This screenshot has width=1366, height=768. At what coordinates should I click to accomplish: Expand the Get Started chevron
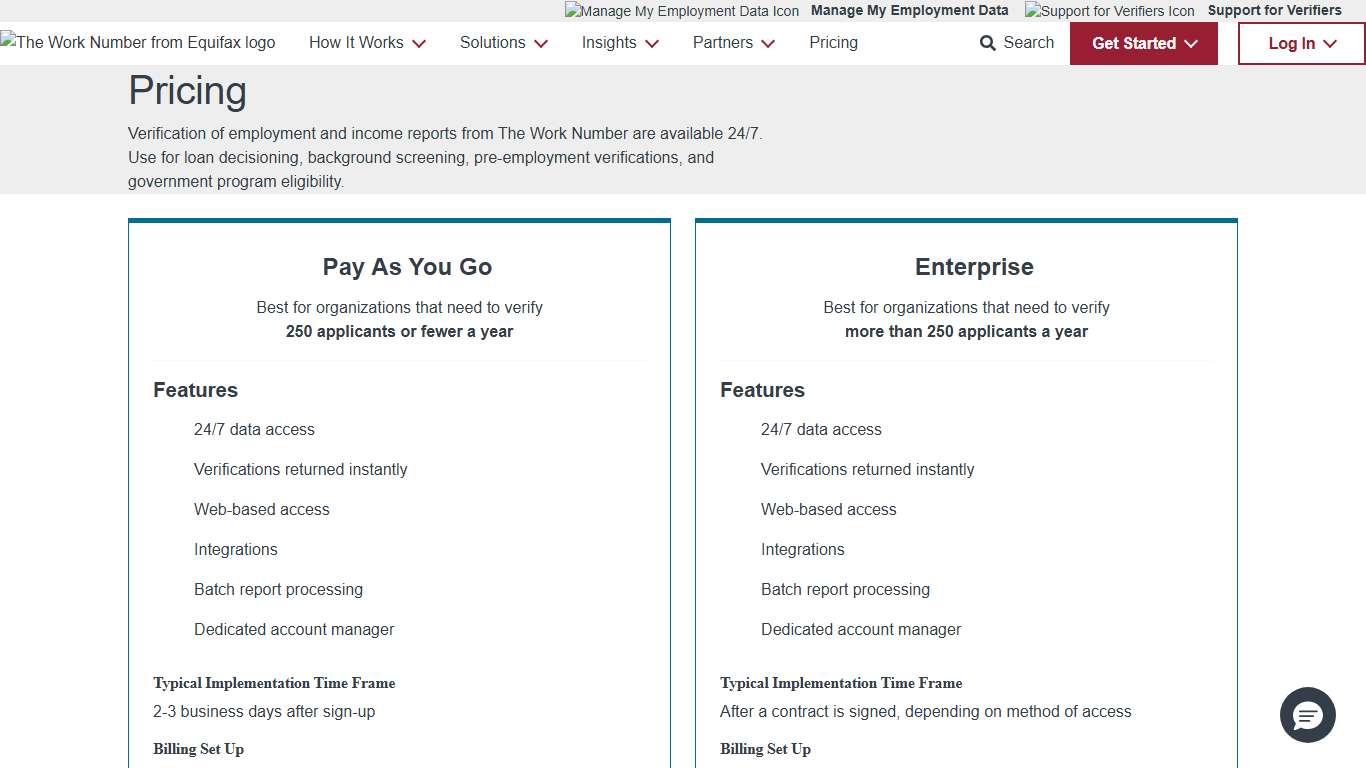tap(1192, 44)
